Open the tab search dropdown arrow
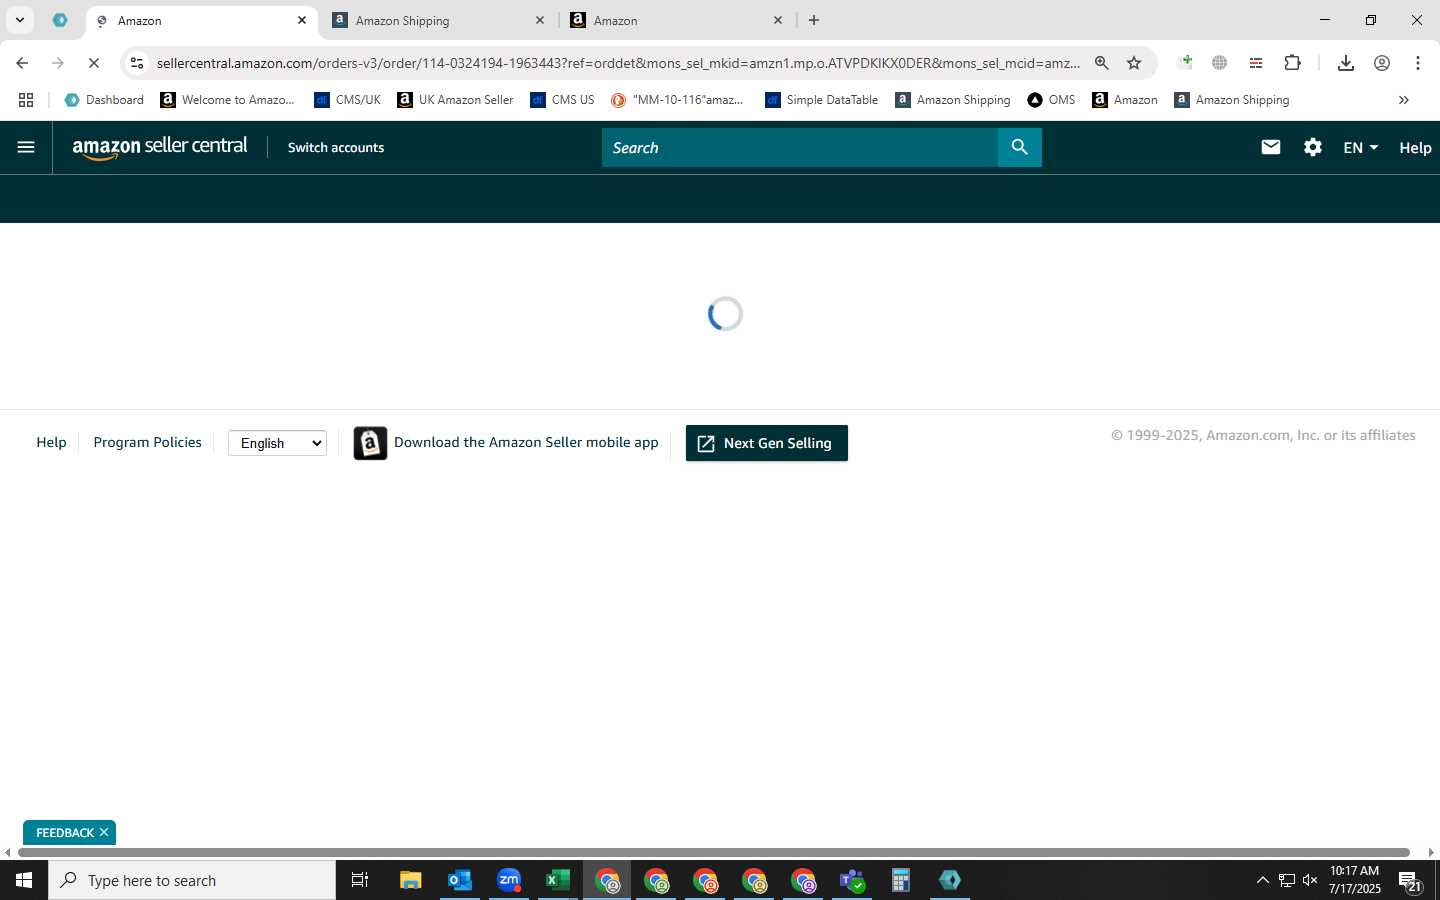The width and height of the screenshot is (1440, 900). 19,20
